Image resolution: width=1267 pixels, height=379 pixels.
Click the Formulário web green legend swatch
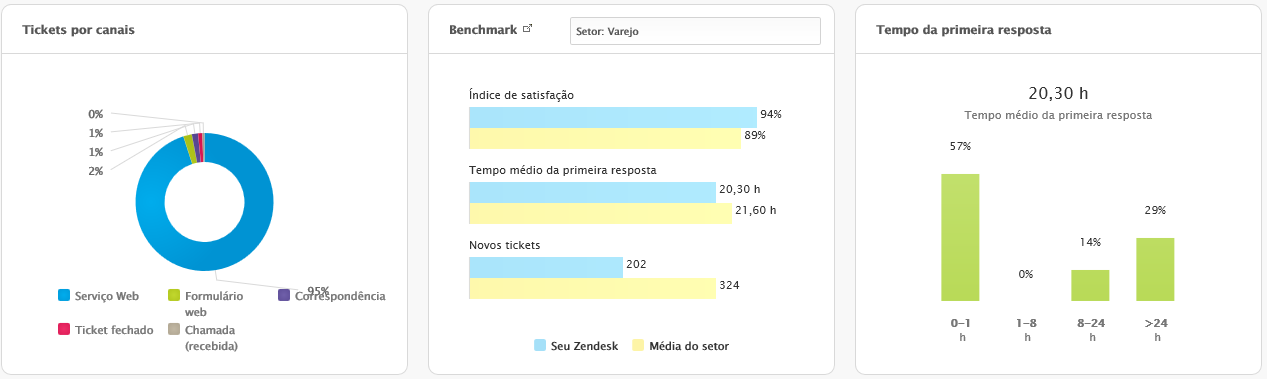point(174,296)
